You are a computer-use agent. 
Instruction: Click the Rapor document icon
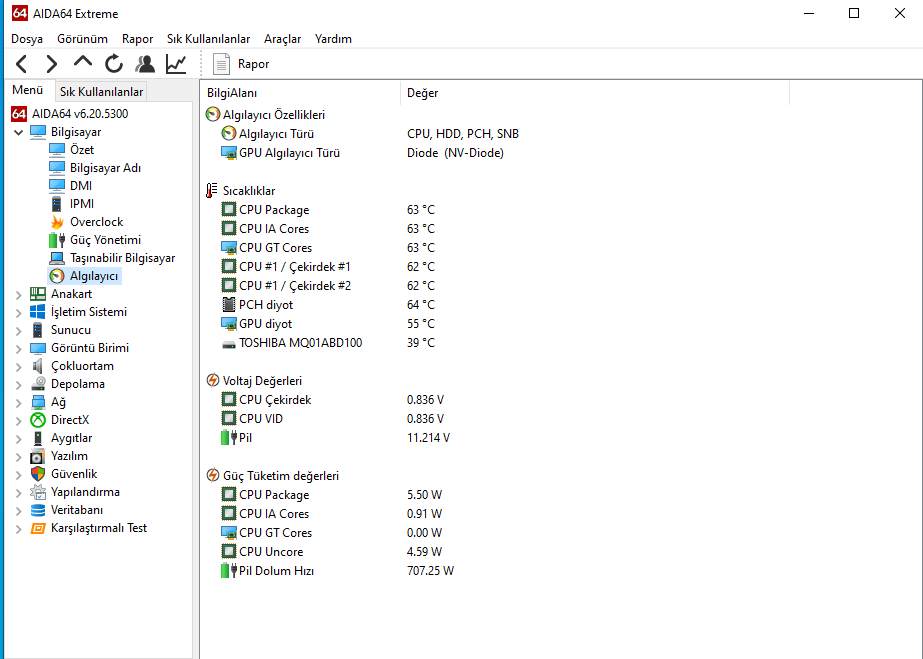tap(221, 64)
